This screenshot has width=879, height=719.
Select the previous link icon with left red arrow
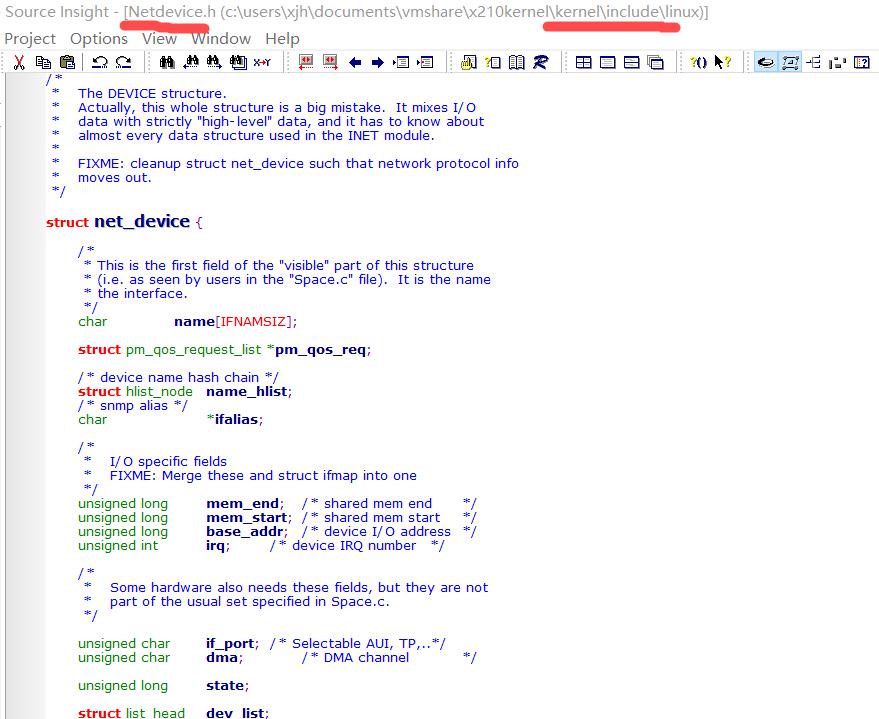click(306, 62)
